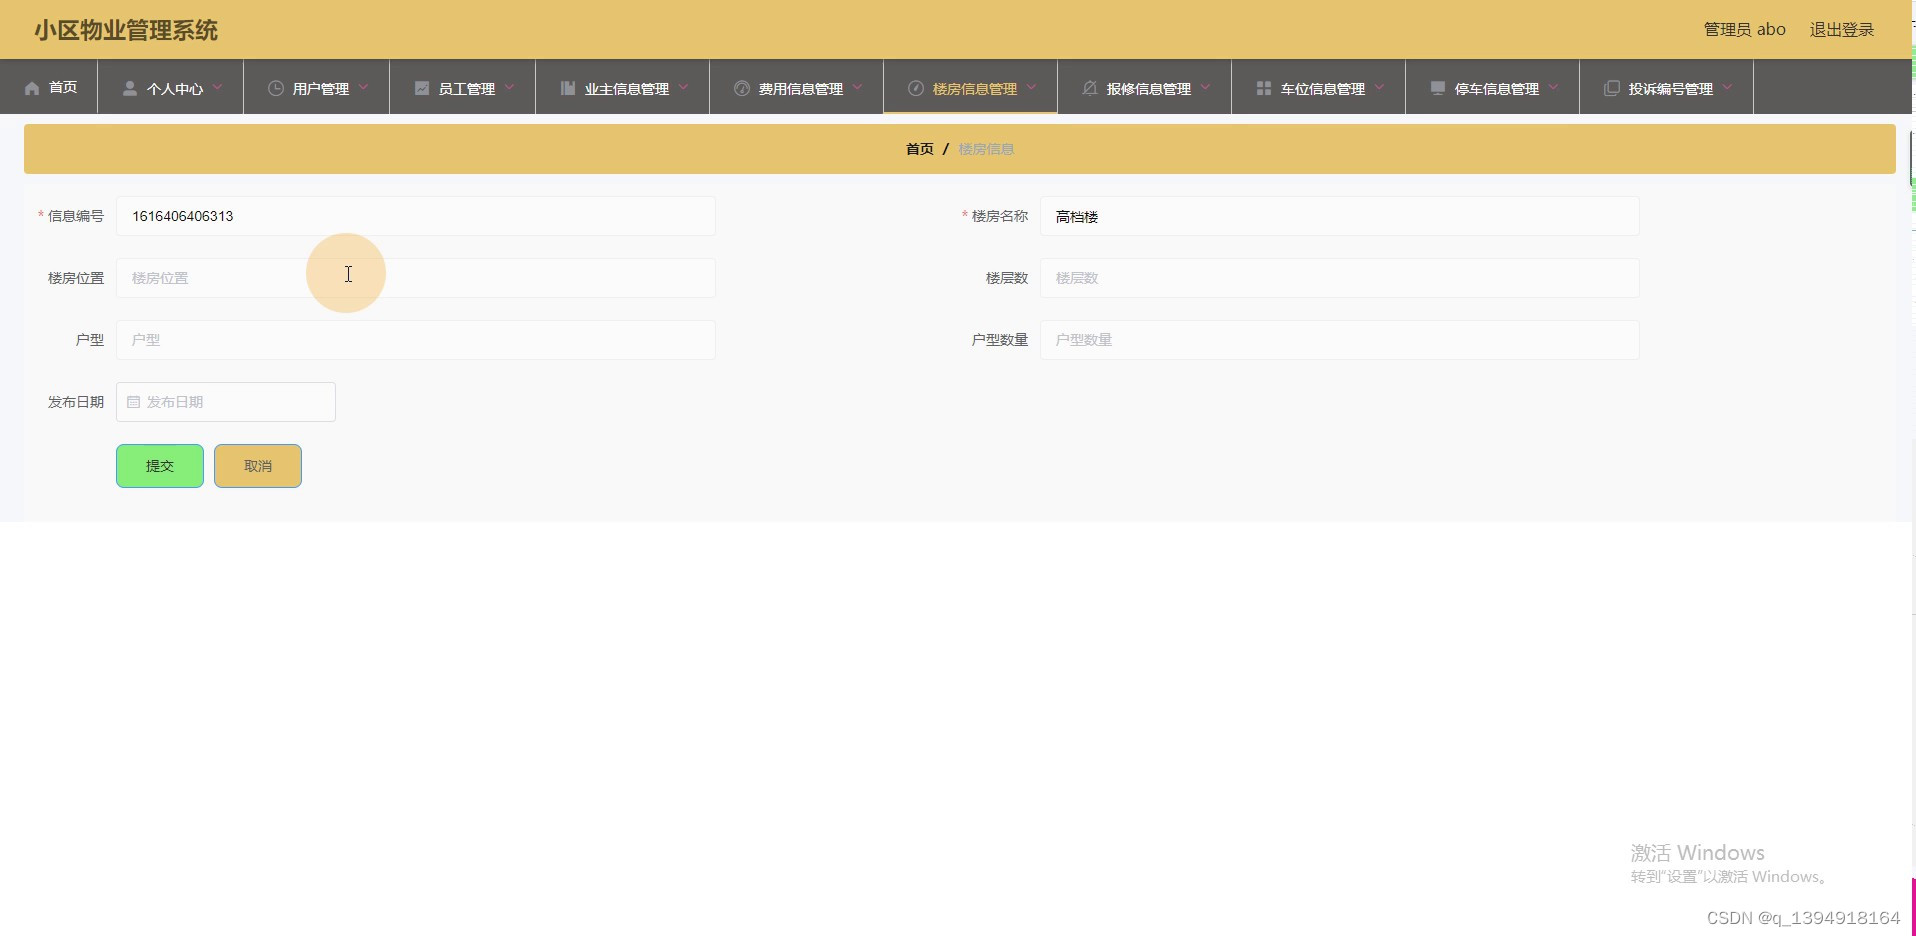Focus the 楼房位置 input field

416,278
